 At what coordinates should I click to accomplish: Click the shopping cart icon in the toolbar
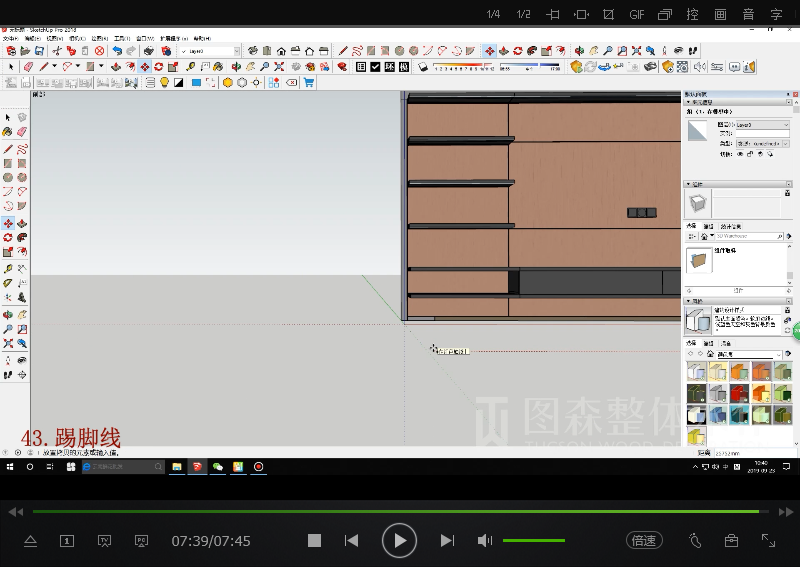click(309, 83)
